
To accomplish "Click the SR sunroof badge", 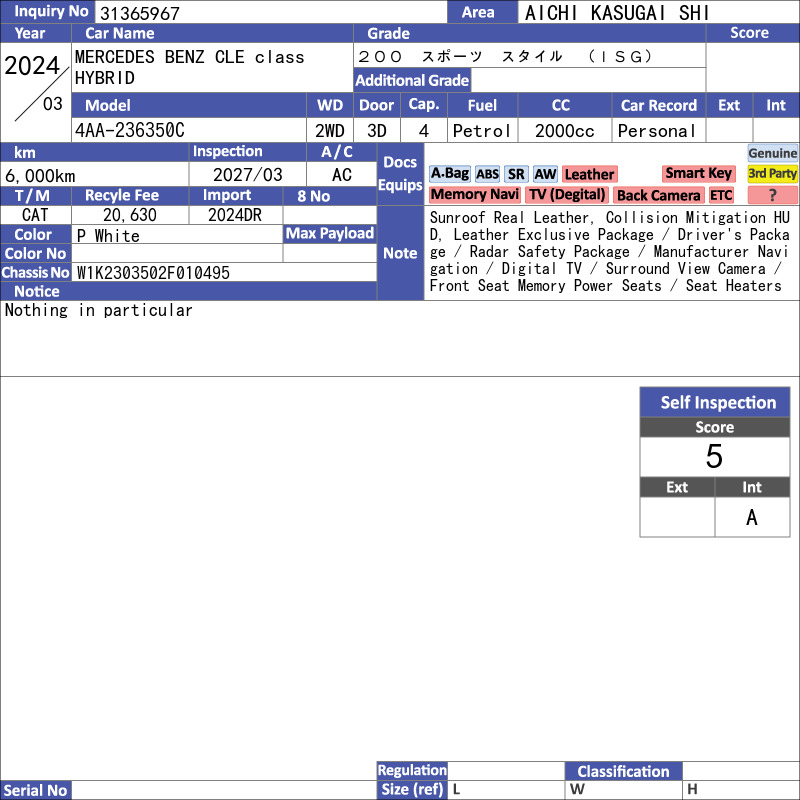I will (x=516, y=174).
